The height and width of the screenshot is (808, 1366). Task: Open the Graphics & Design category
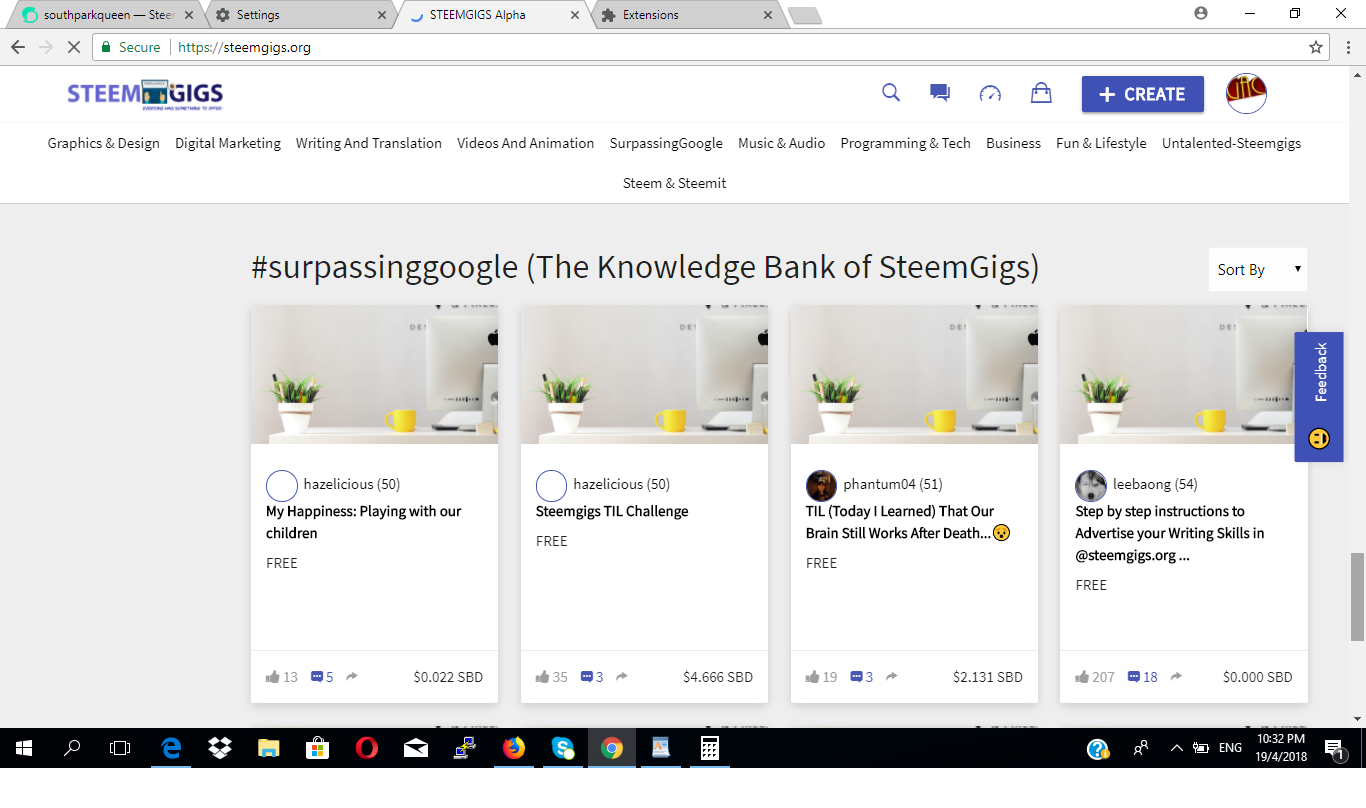104,143
